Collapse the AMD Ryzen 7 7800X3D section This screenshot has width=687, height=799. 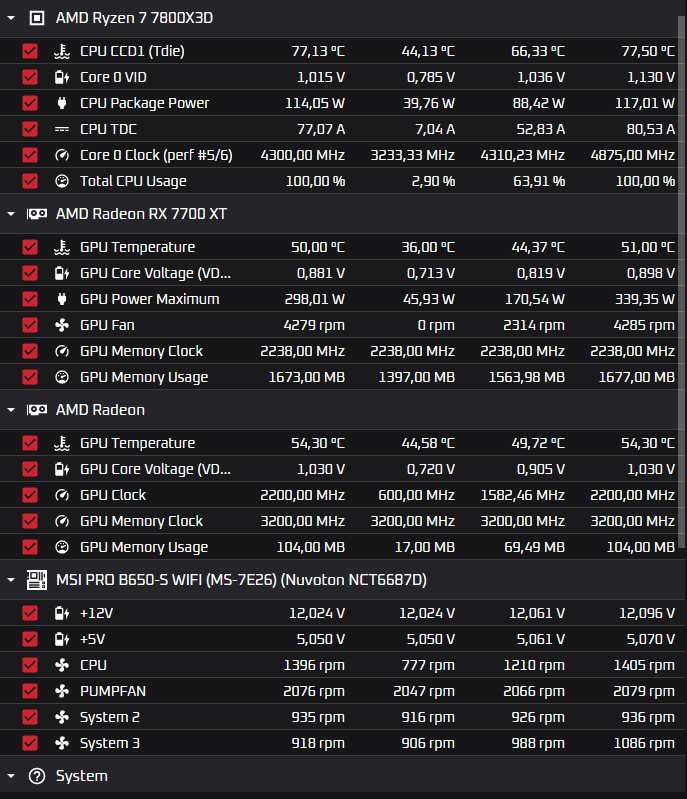click(x=11, y=18)
